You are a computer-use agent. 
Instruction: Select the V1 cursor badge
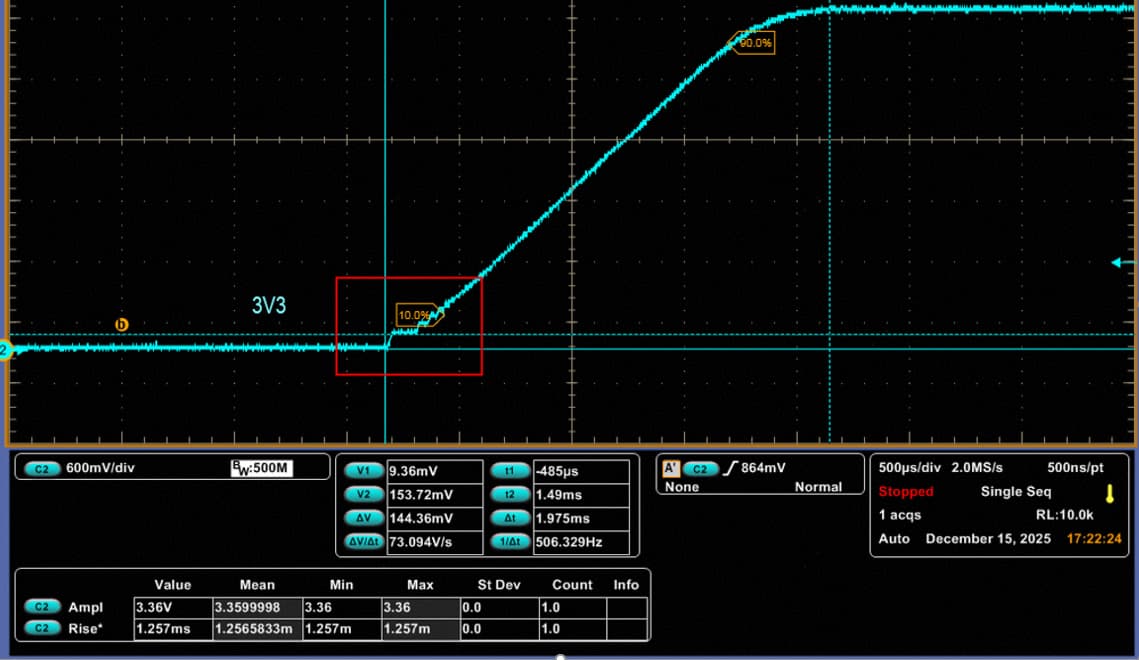point(363,471)
